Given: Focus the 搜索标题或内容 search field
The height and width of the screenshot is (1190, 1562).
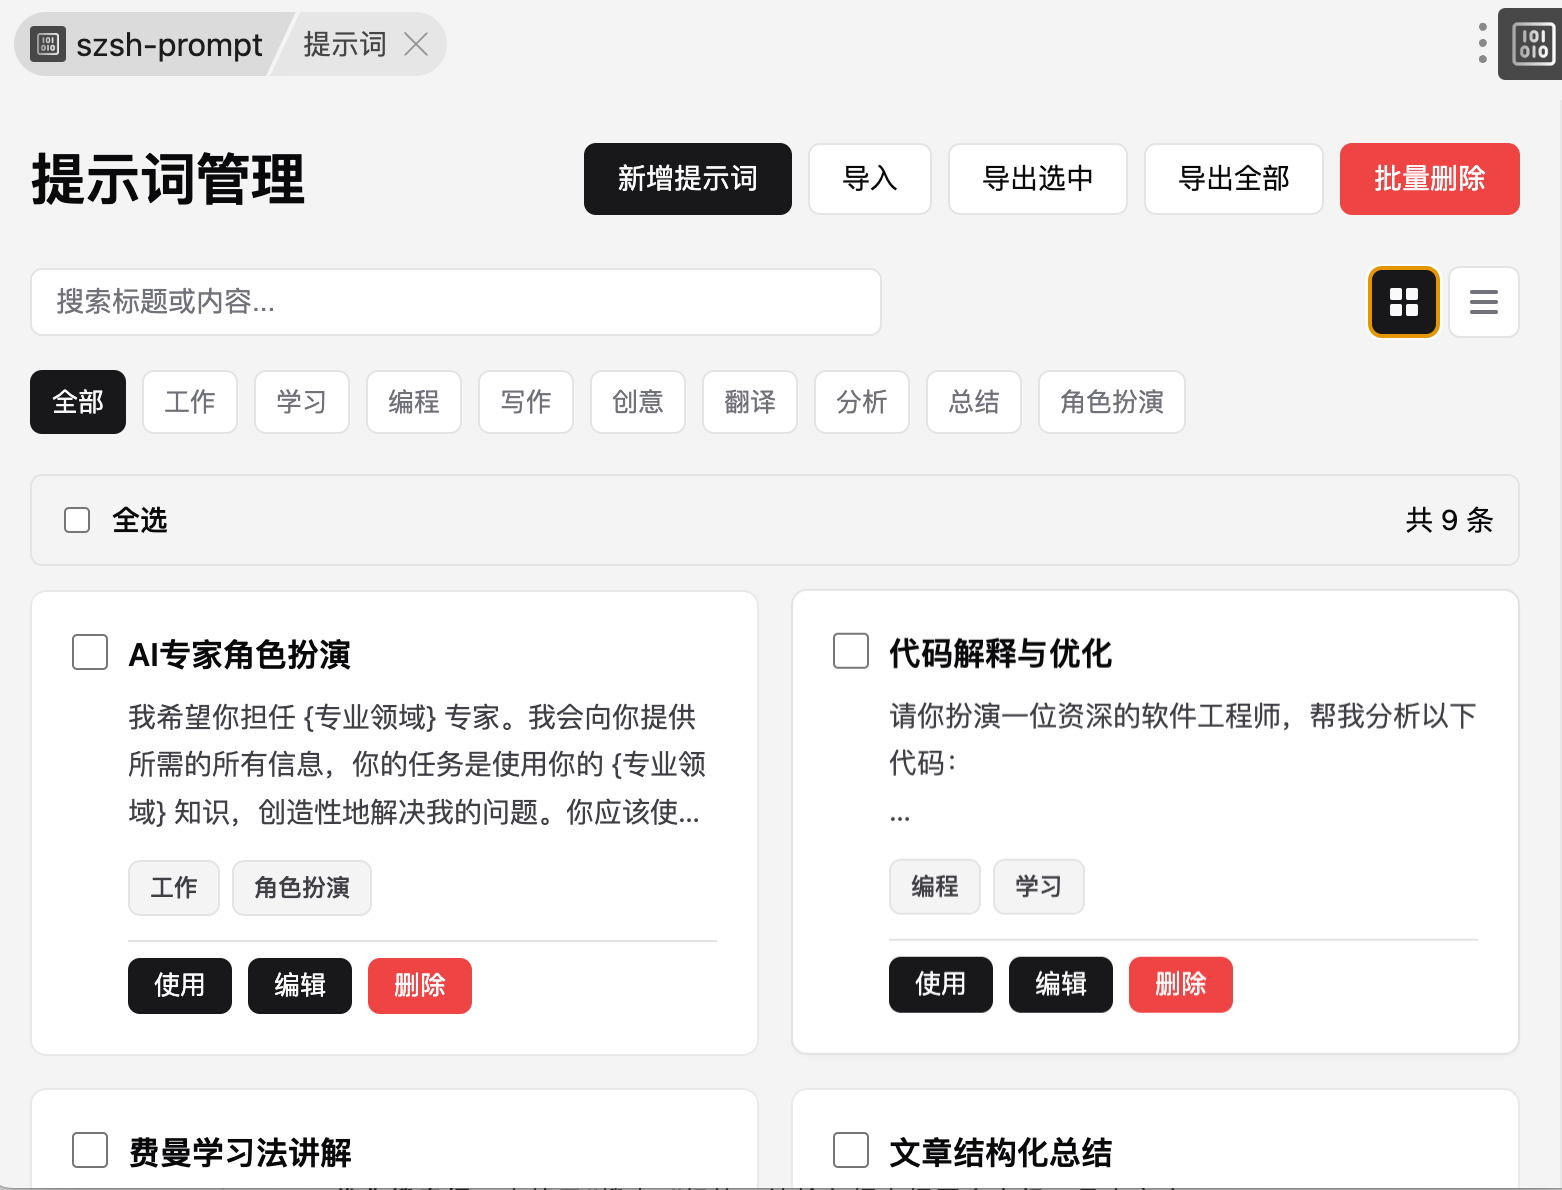Looking at the screenshot, I should coord(455,302).
